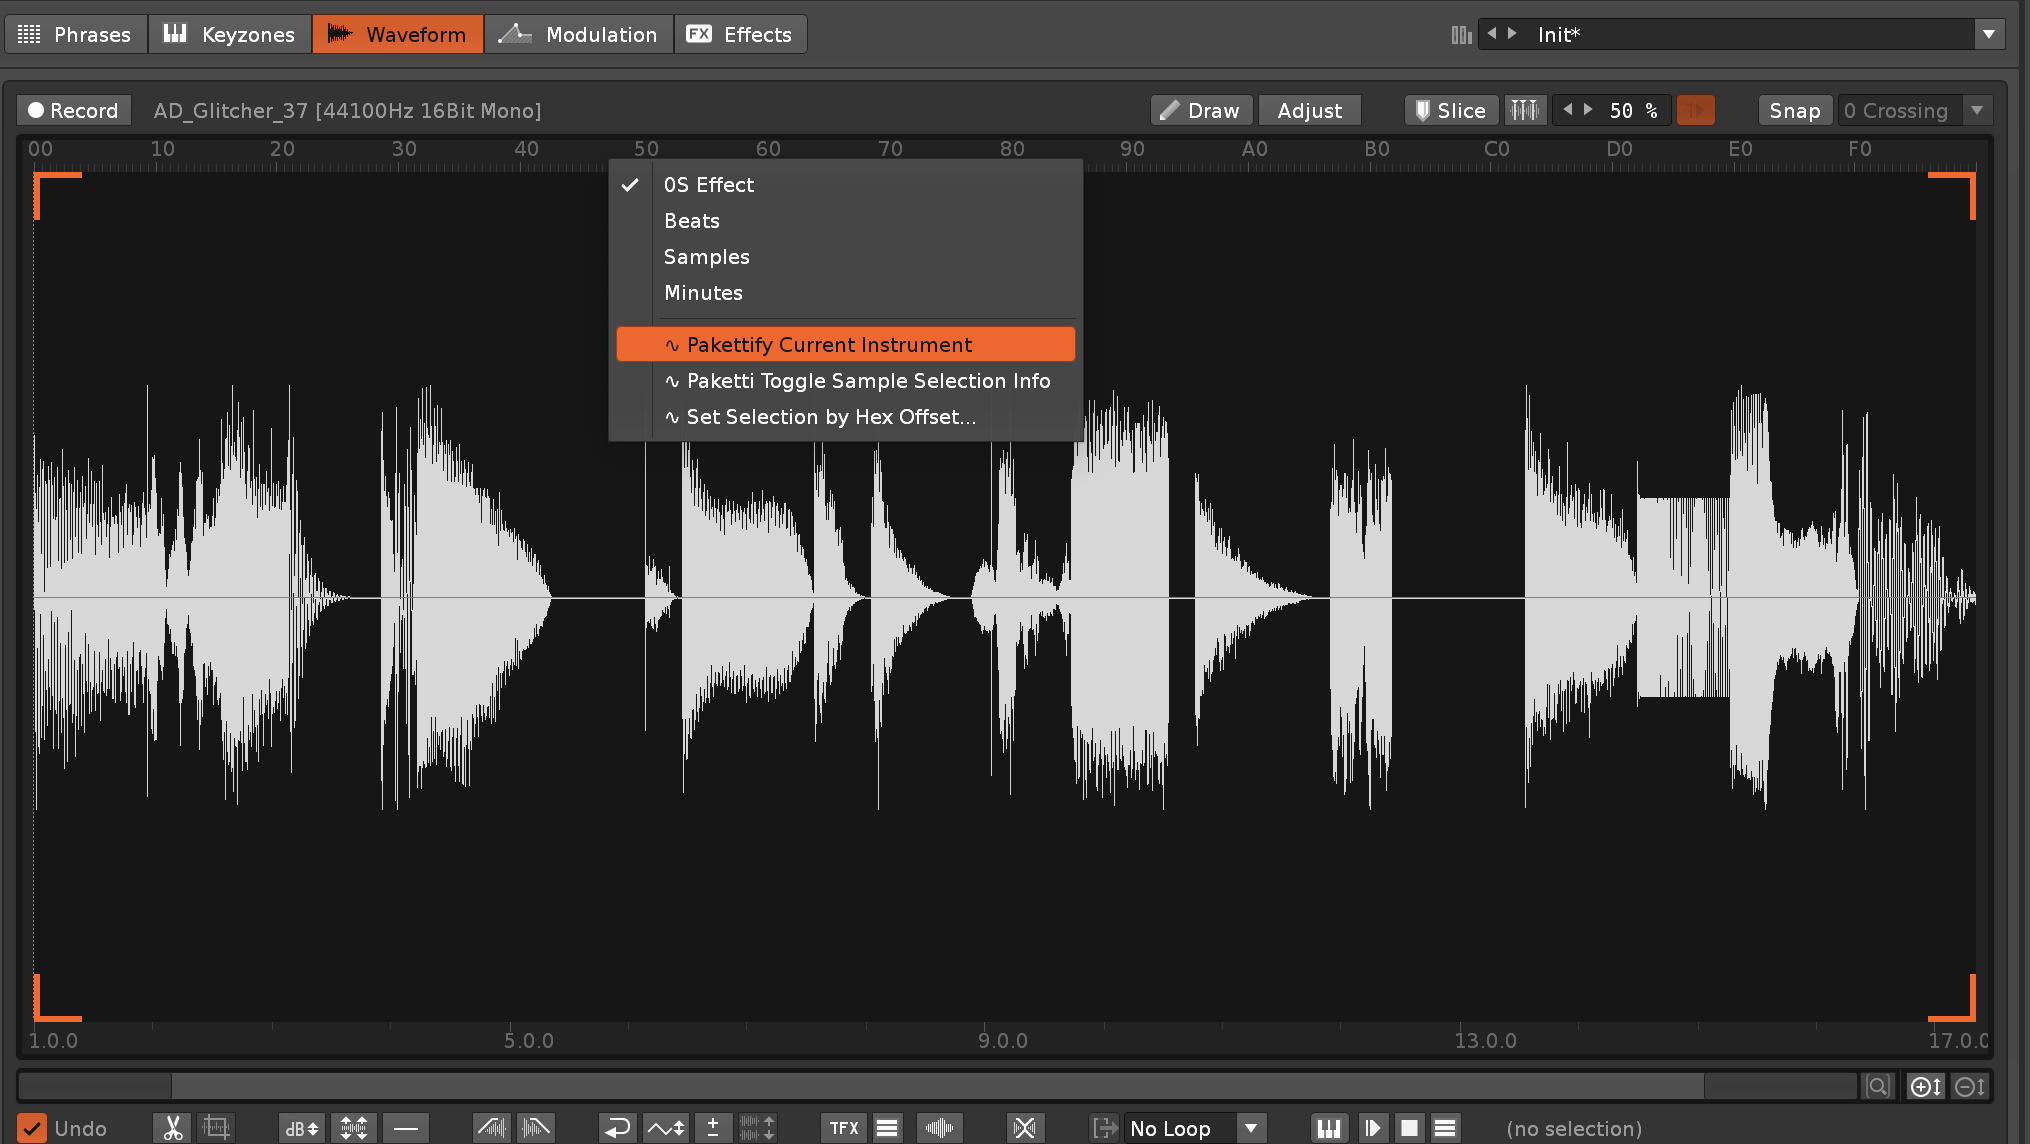
Task: Click the vertical zoom in icon
Action: (x=1925, y=1086)
